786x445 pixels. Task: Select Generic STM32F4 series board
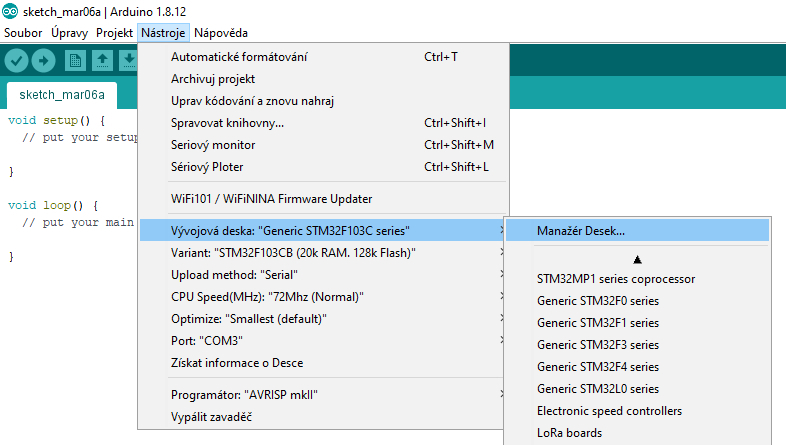(637, 367)
